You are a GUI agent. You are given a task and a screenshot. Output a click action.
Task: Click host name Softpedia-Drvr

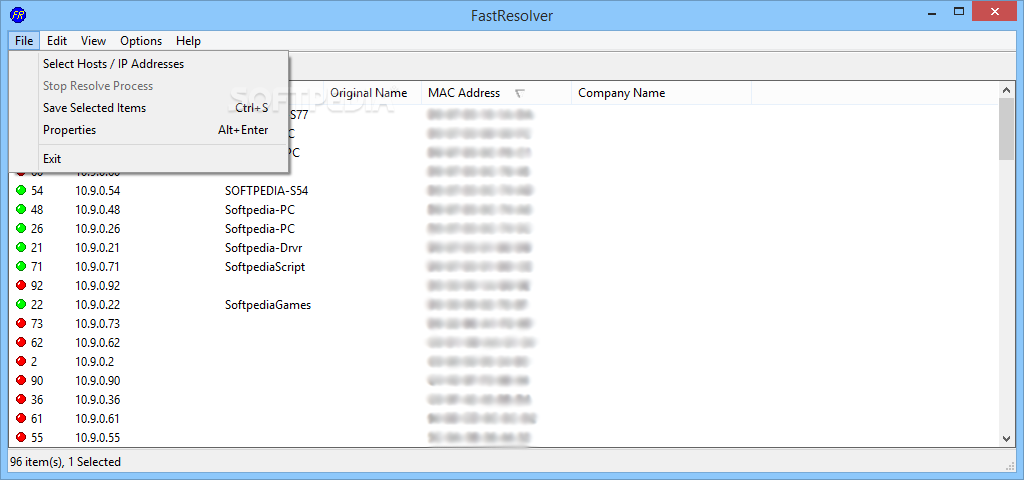(x=264, y=248)
